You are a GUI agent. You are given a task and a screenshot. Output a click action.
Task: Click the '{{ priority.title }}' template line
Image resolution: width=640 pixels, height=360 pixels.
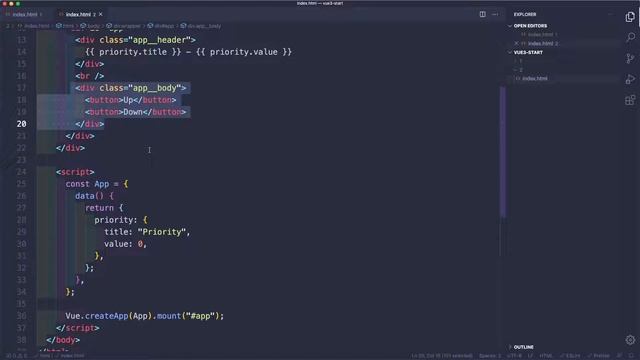click(x=188, y=52)
